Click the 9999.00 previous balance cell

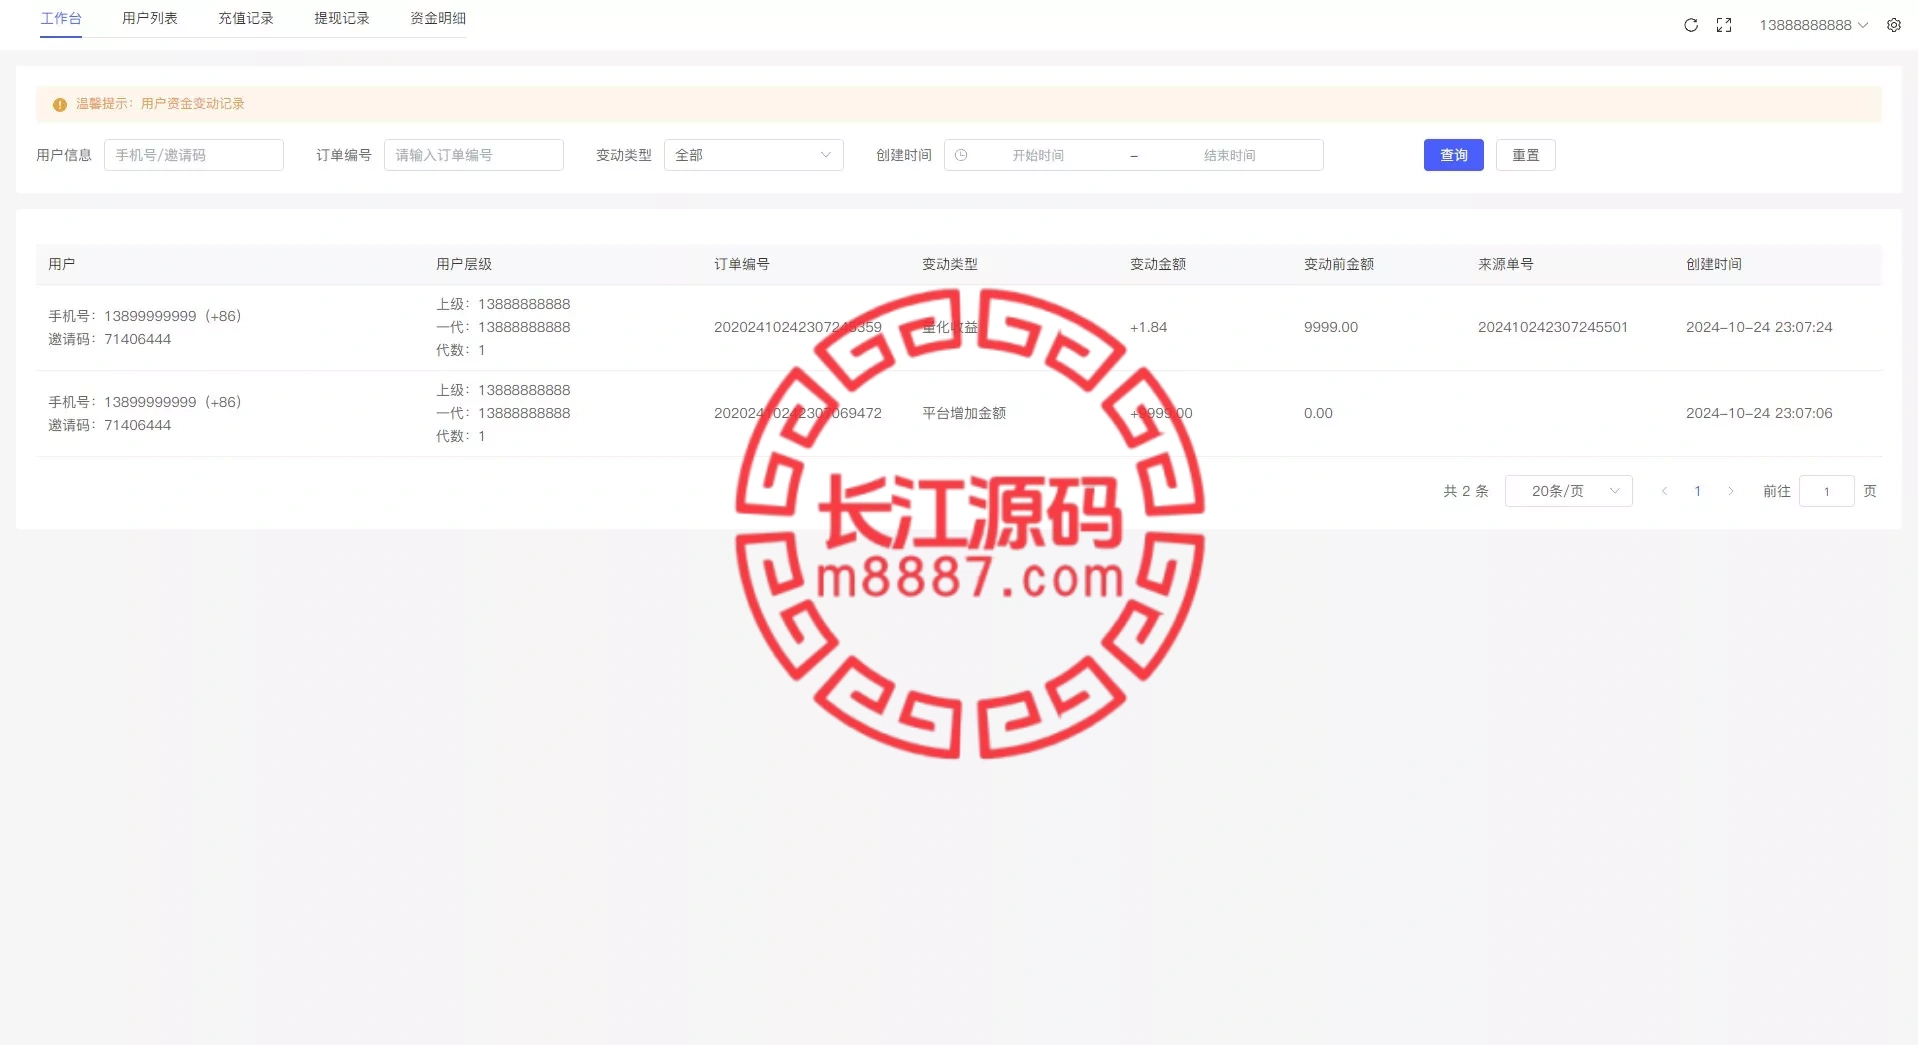coord(1331,327)
